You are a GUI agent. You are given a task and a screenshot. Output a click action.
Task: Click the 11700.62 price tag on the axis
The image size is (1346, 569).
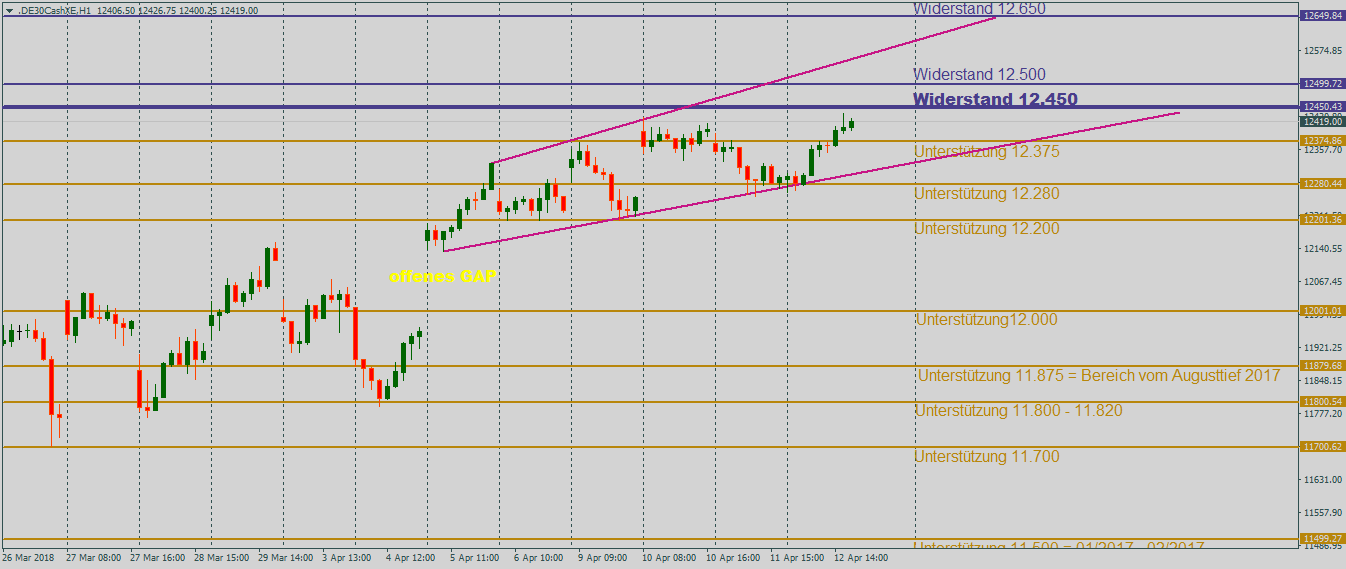click(1322, 447)
